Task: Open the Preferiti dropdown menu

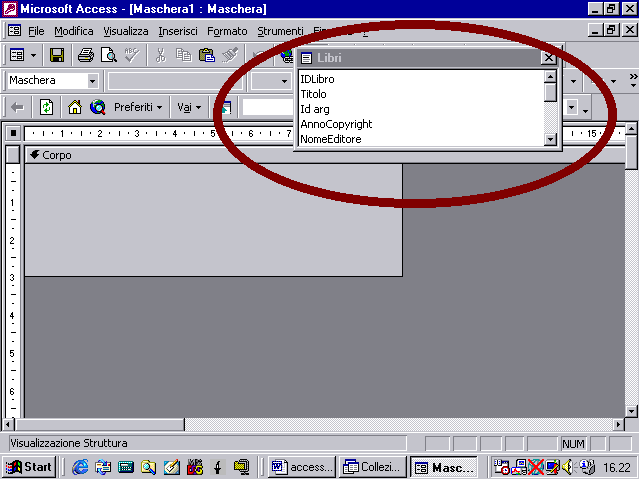Action: pos(138,108)
